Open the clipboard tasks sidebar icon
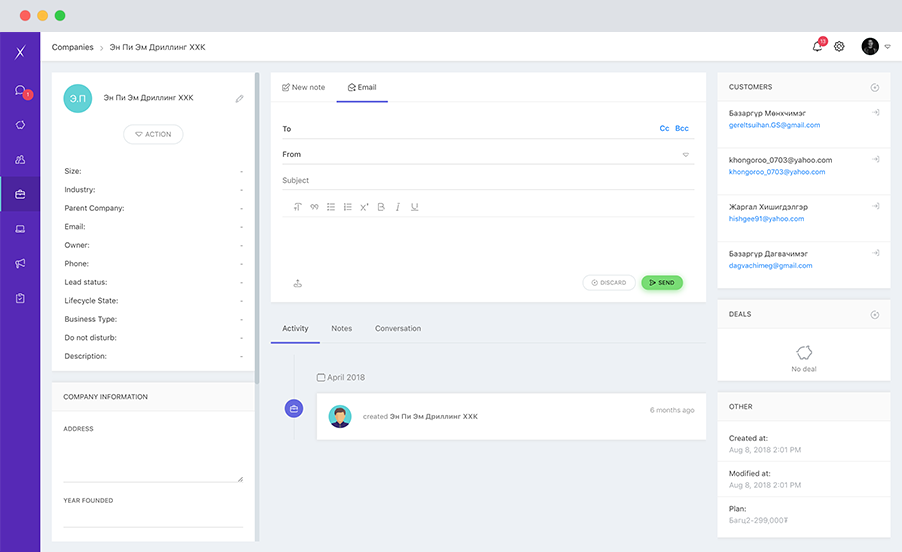 20,298
